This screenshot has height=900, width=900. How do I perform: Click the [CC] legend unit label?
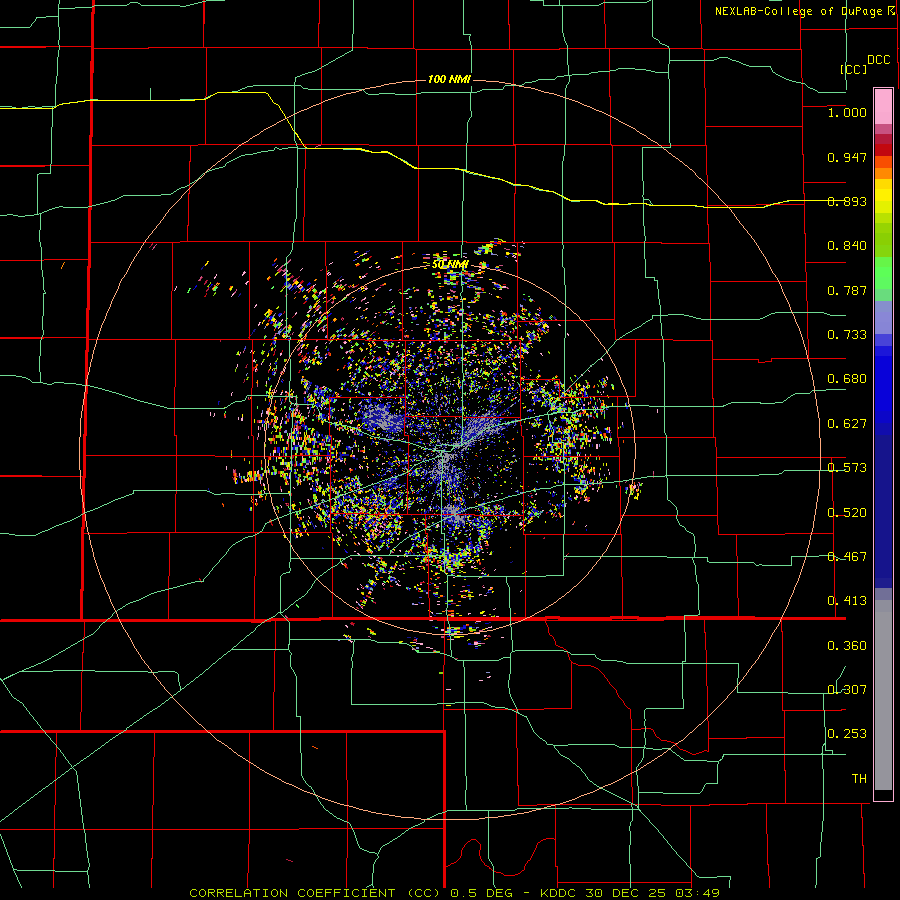click(853, 69)
